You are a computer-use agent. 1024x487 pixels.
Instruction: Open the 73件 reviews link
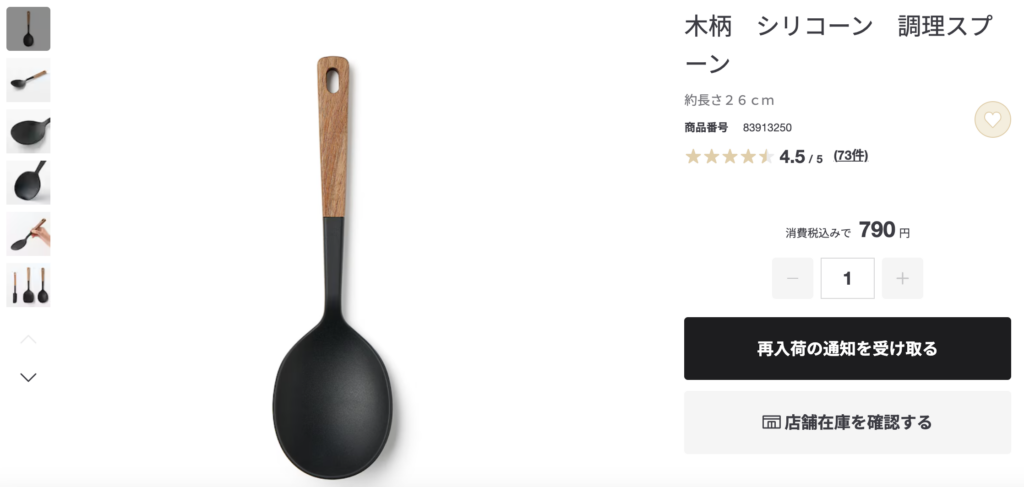(x=851, y=156)
